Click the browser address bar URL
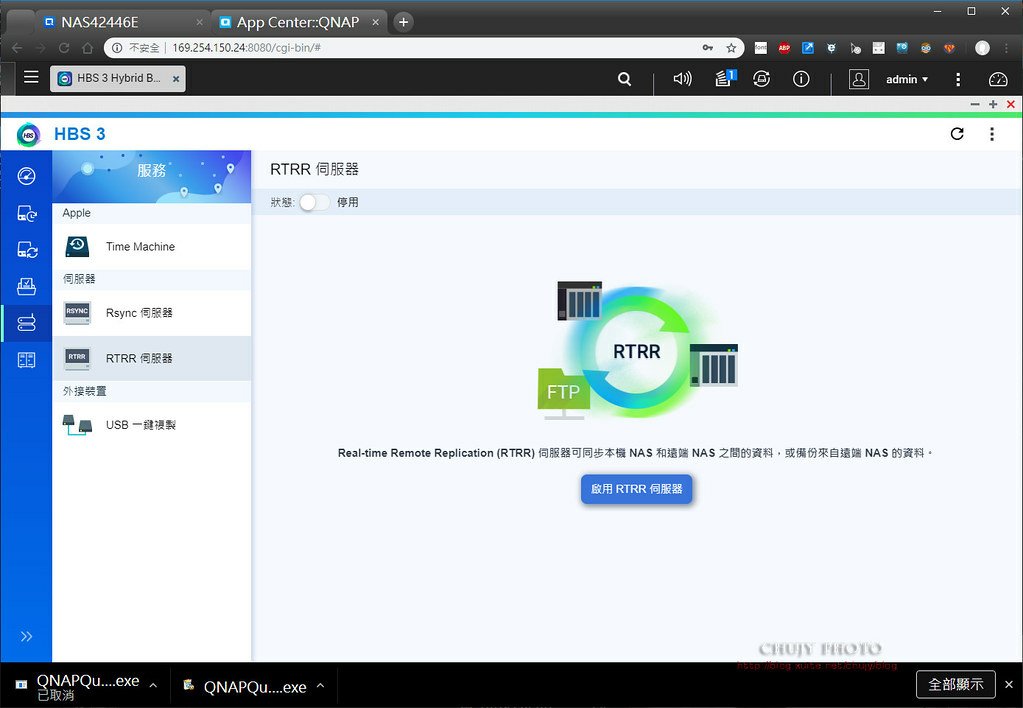1023x708 pixels. pos(247,48)
